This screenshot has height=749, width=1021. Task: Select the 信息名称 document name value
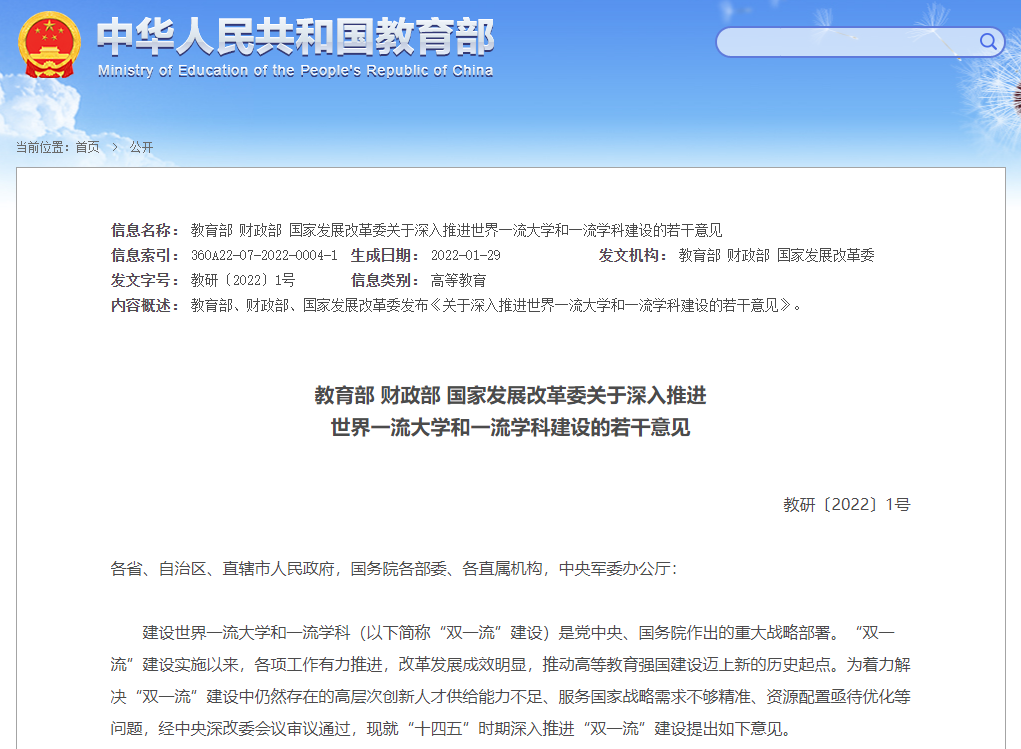point(456,230)
